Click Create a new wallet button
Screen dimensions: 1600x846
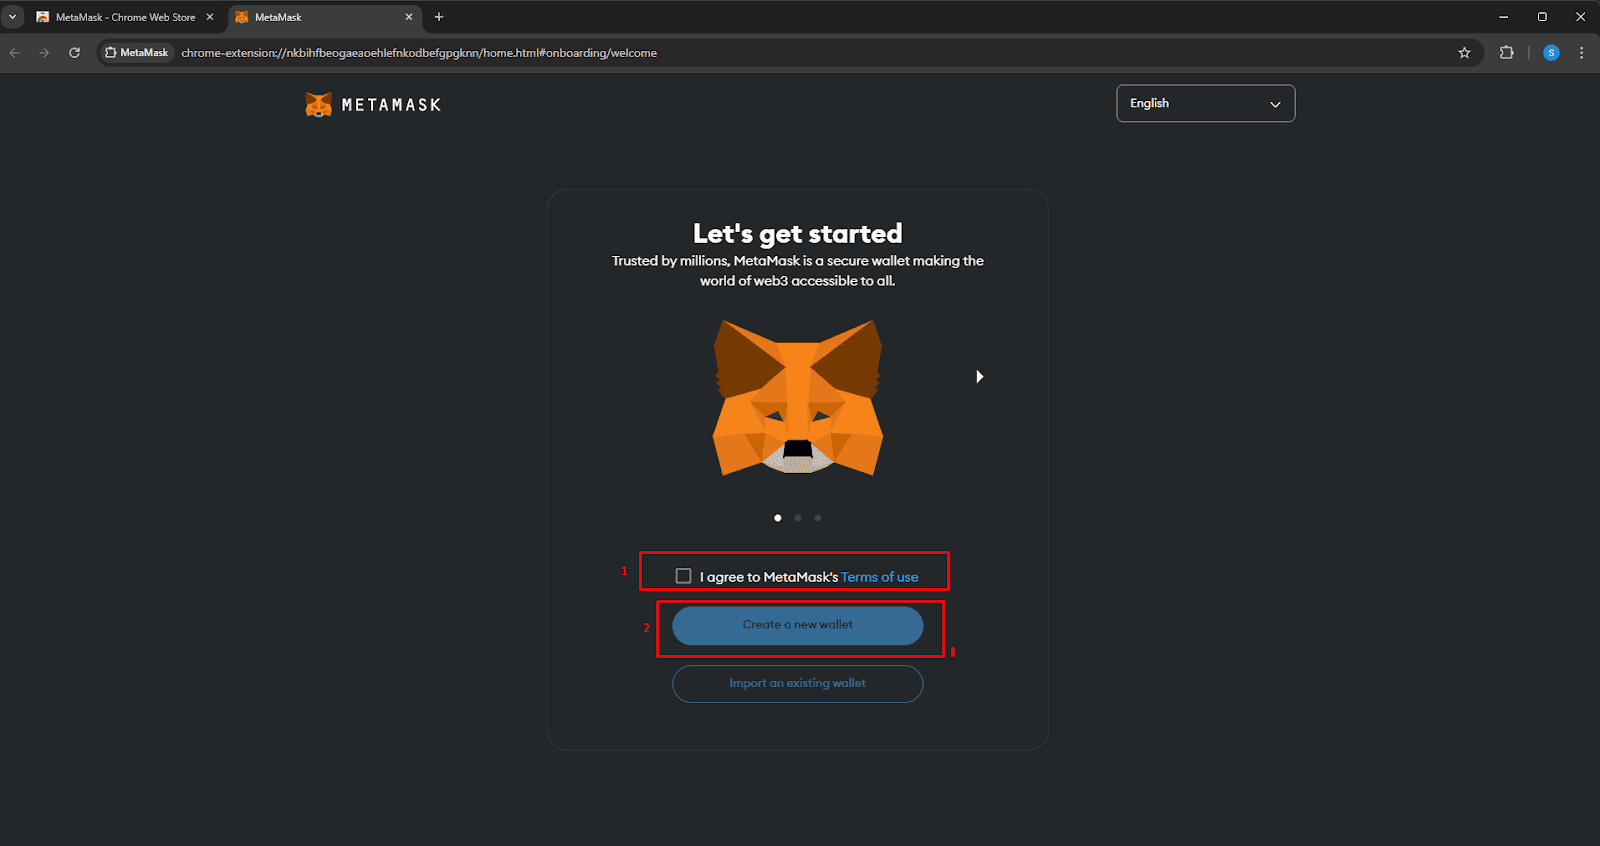point(797,625)
